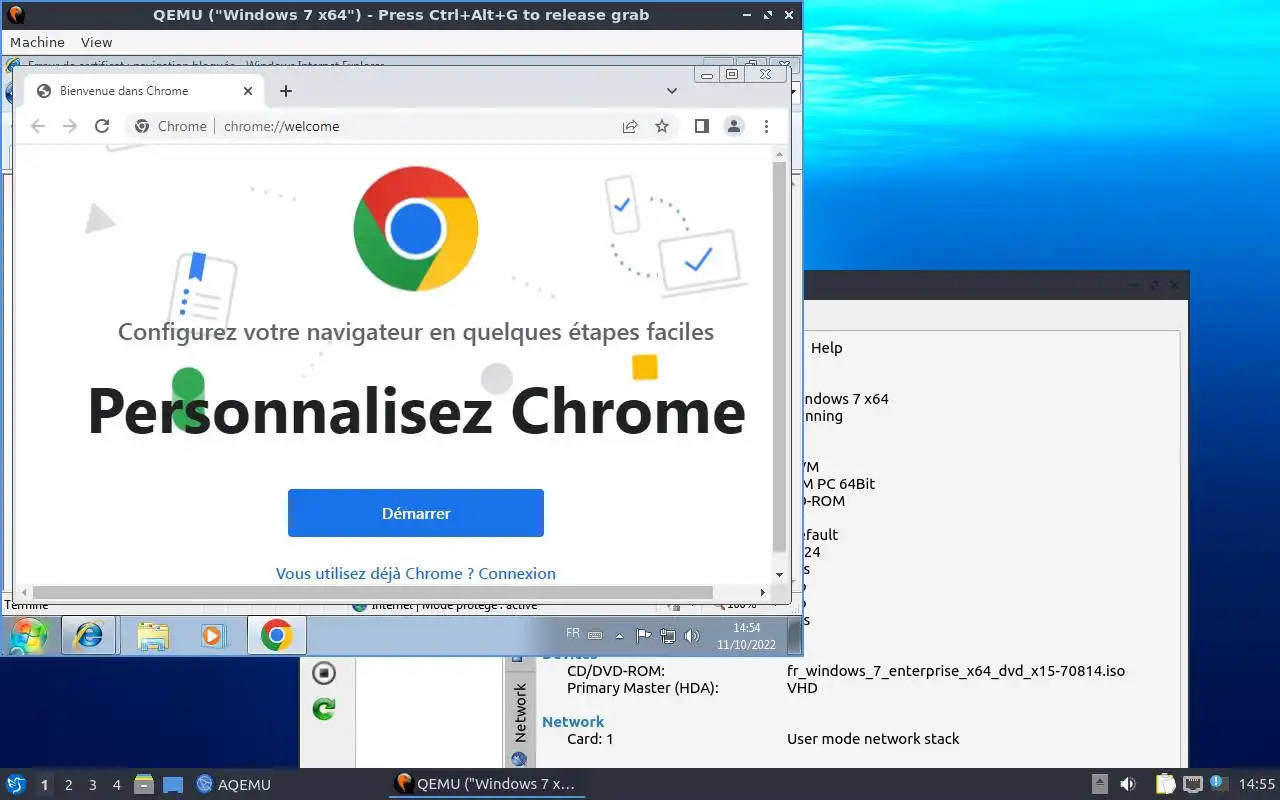This screenshot has height=800, width=1280.
Task: Select the Network vertical tab in AQEMU
Action: coord(520,712)
